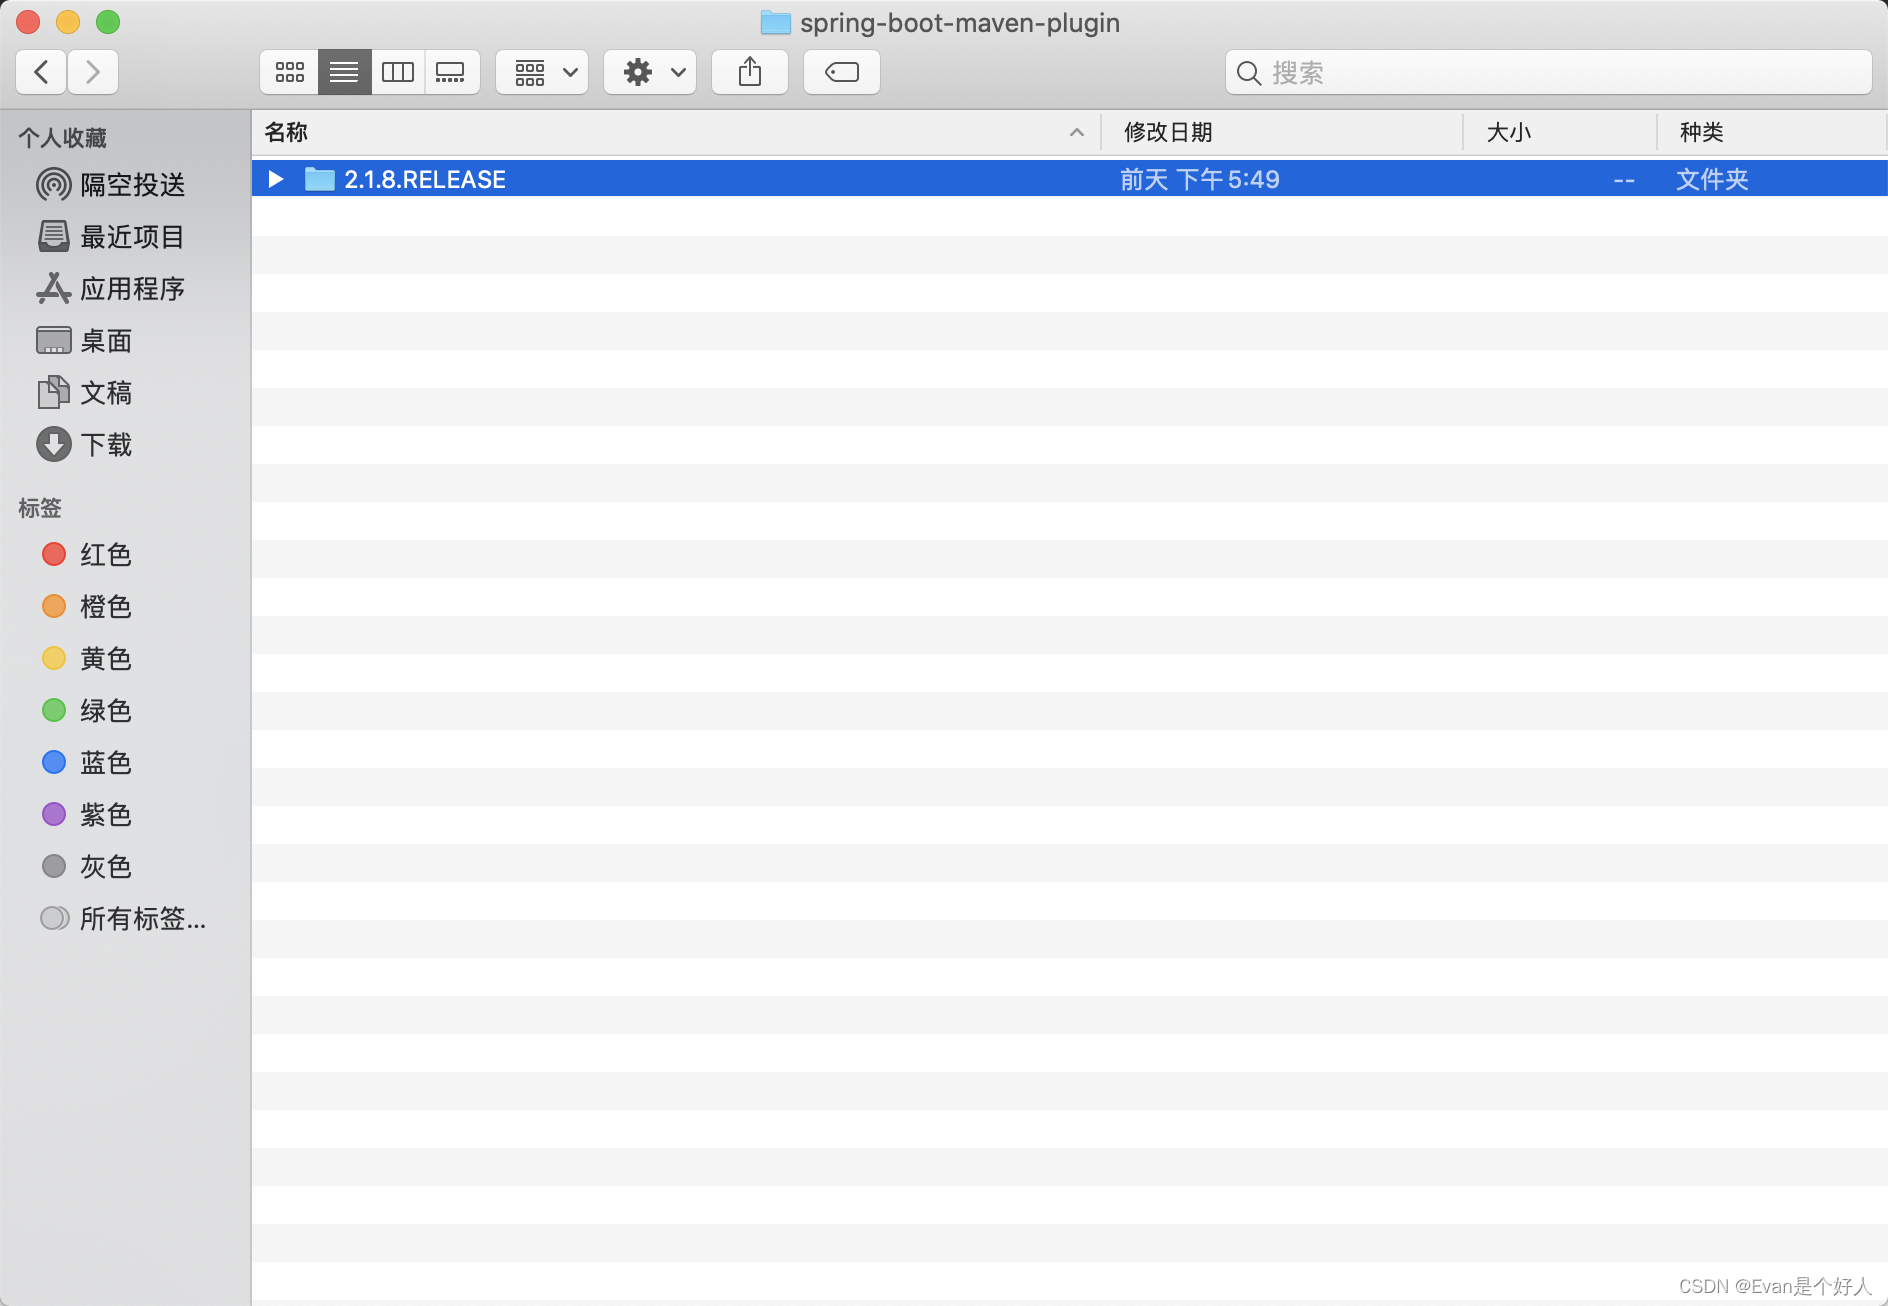The height and width of the screenshot is (1306, 1888).
Task: Select the 2.1.8.RELEASE file name
Action: [x=425, y=179]
